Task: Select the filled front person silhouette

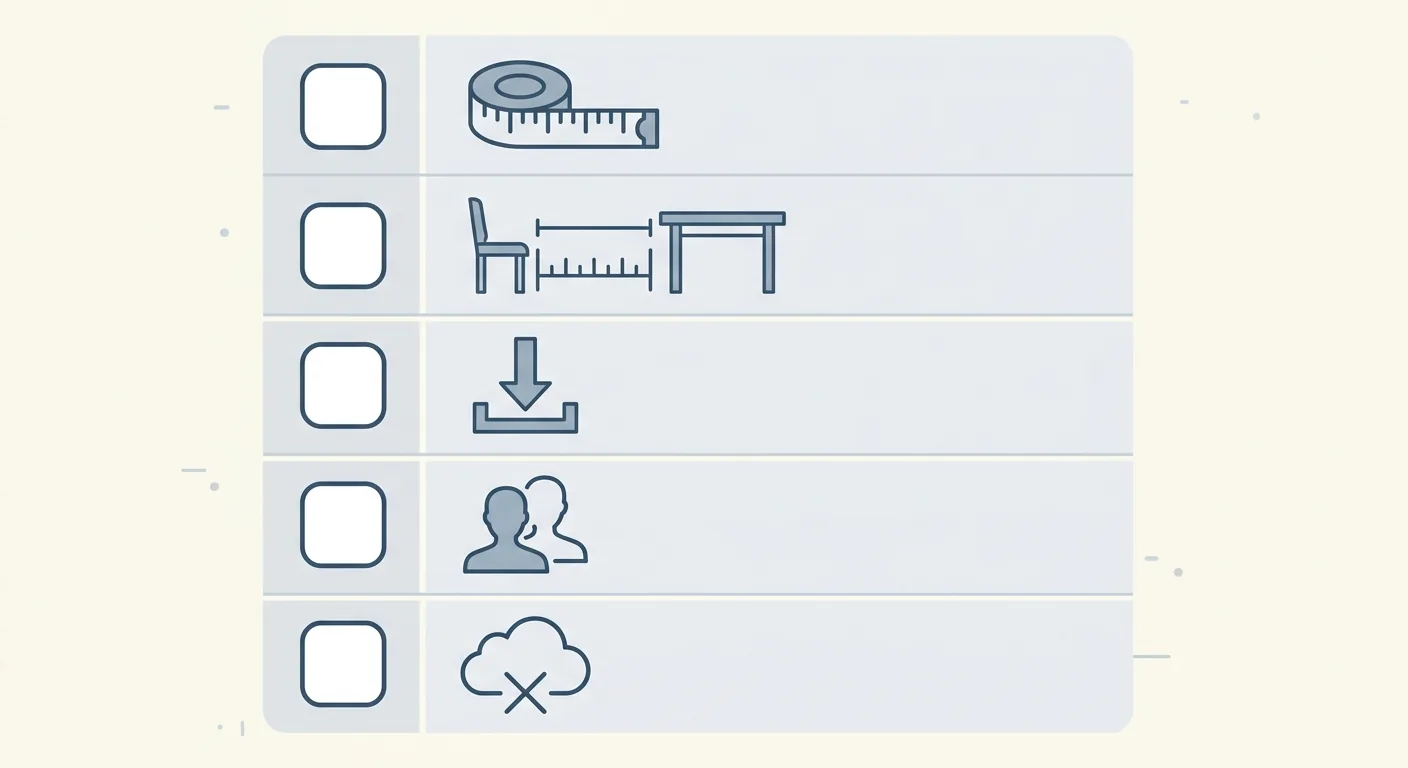Action: [x=506, y=530]
